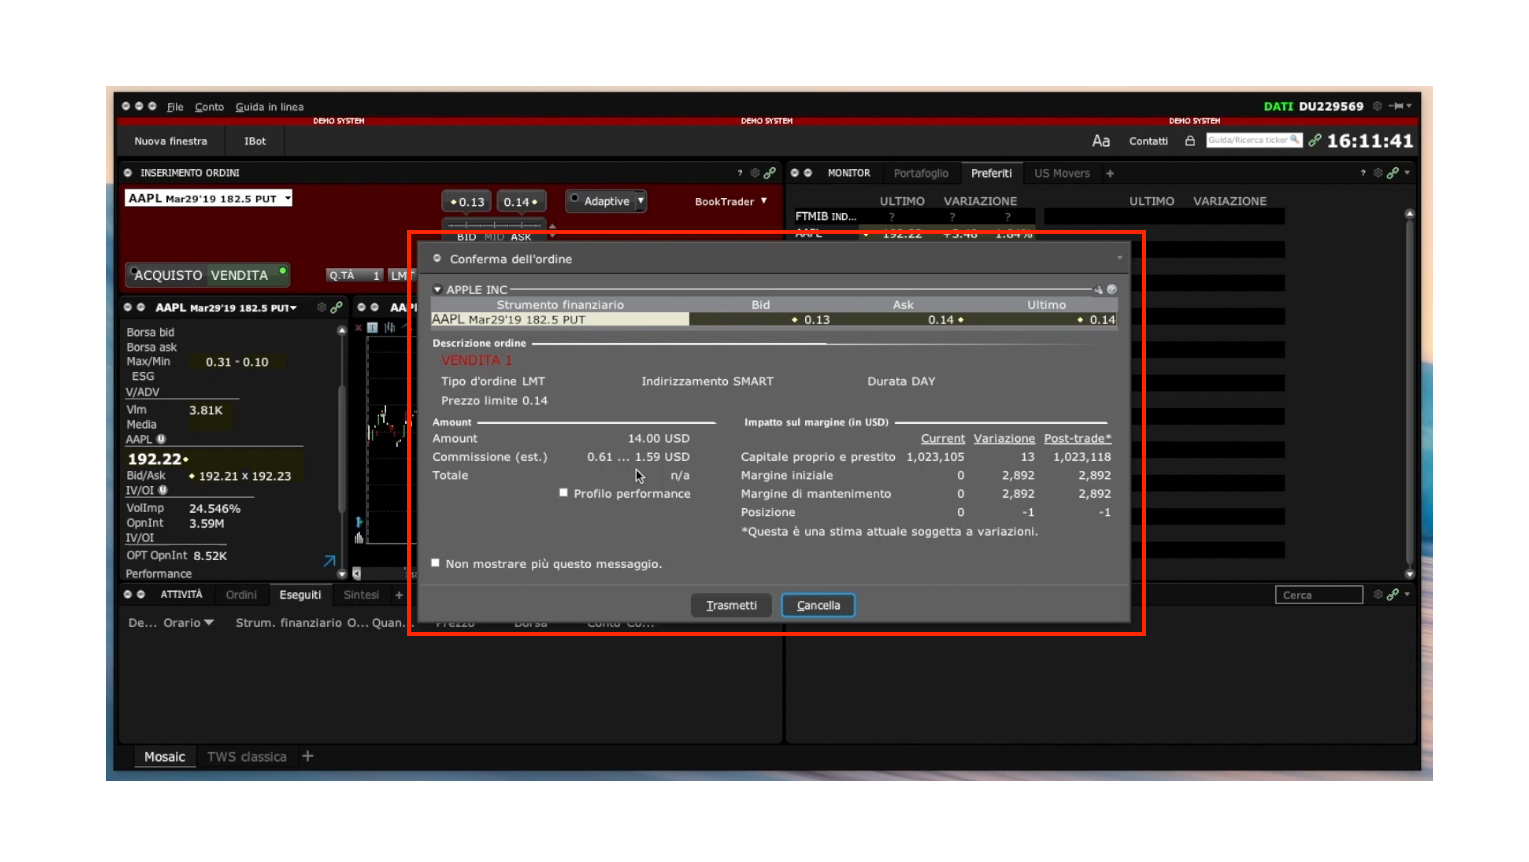The image size is (1529, 862).
Task: Open global settings gear near account DU229569
Action: tap(1377, 106)
